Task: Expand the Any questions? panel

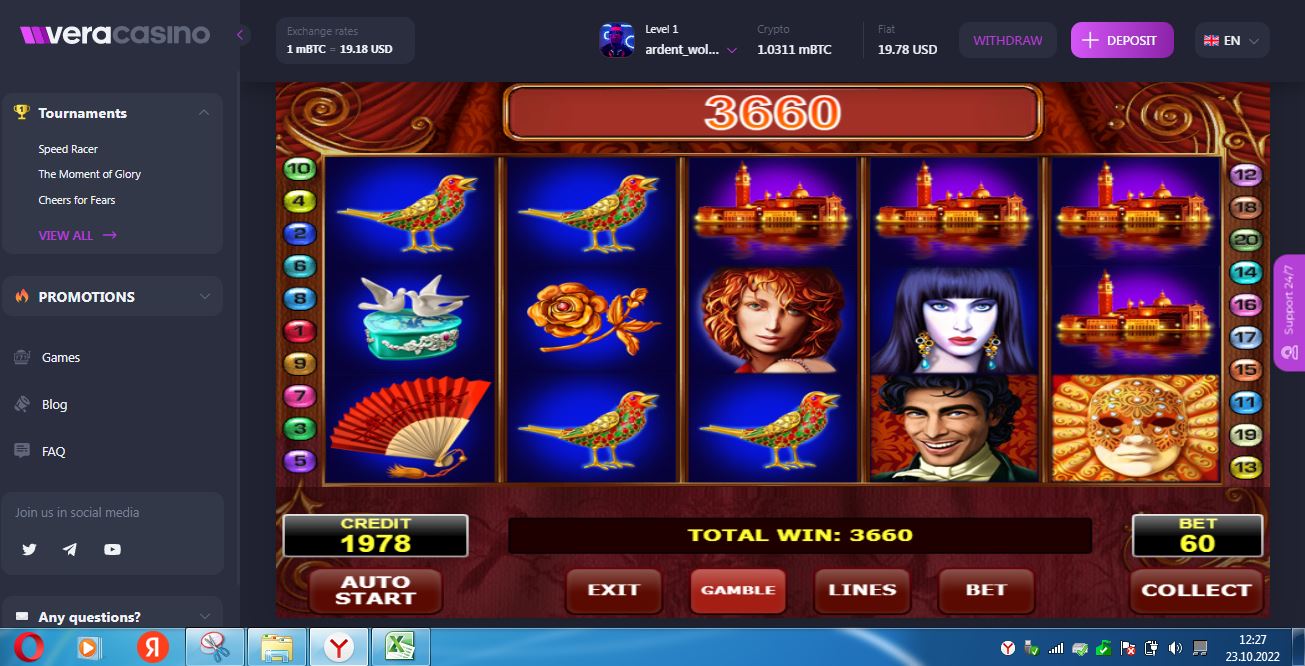Action: tap(112, 617)
